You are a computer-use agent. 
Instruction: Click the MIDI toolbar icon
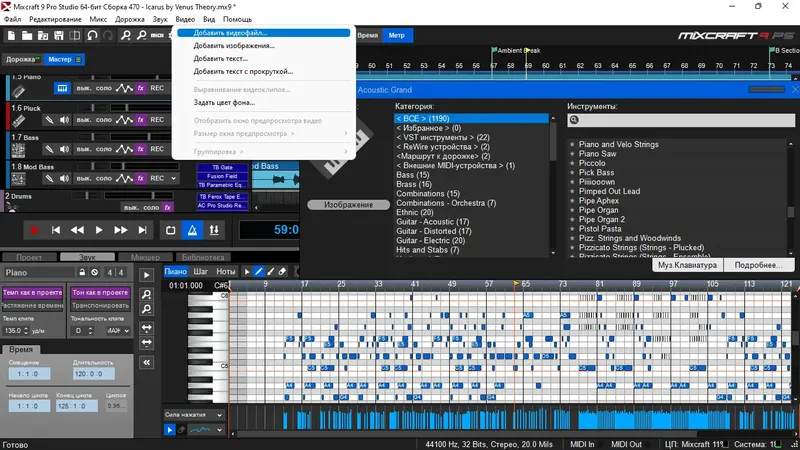pos(157,35)
